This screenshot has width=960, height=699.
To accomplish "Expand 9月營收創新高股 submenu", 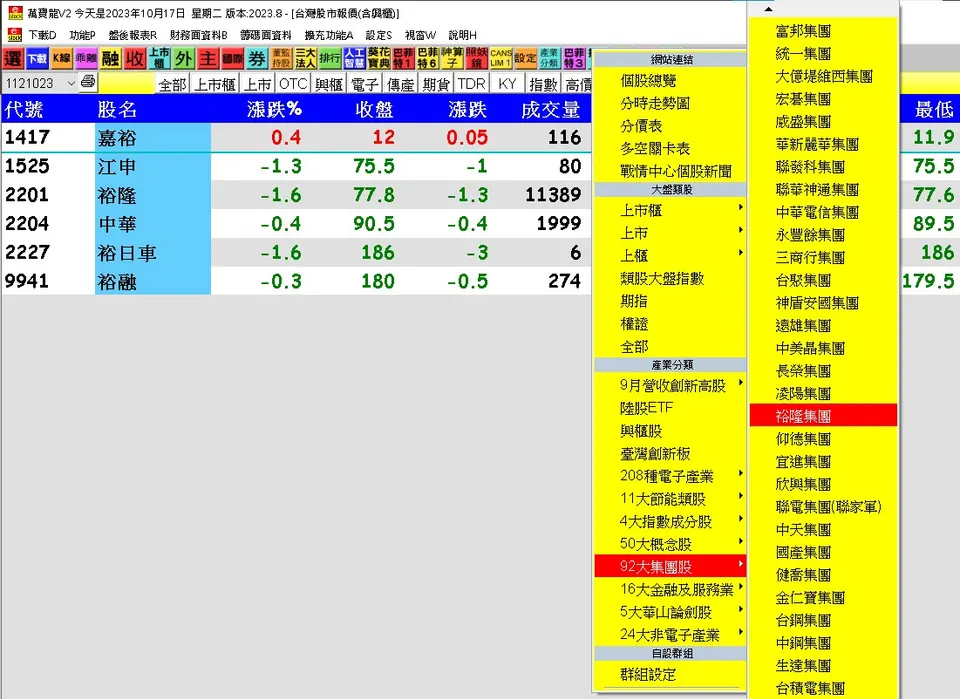I will (670, 386).
